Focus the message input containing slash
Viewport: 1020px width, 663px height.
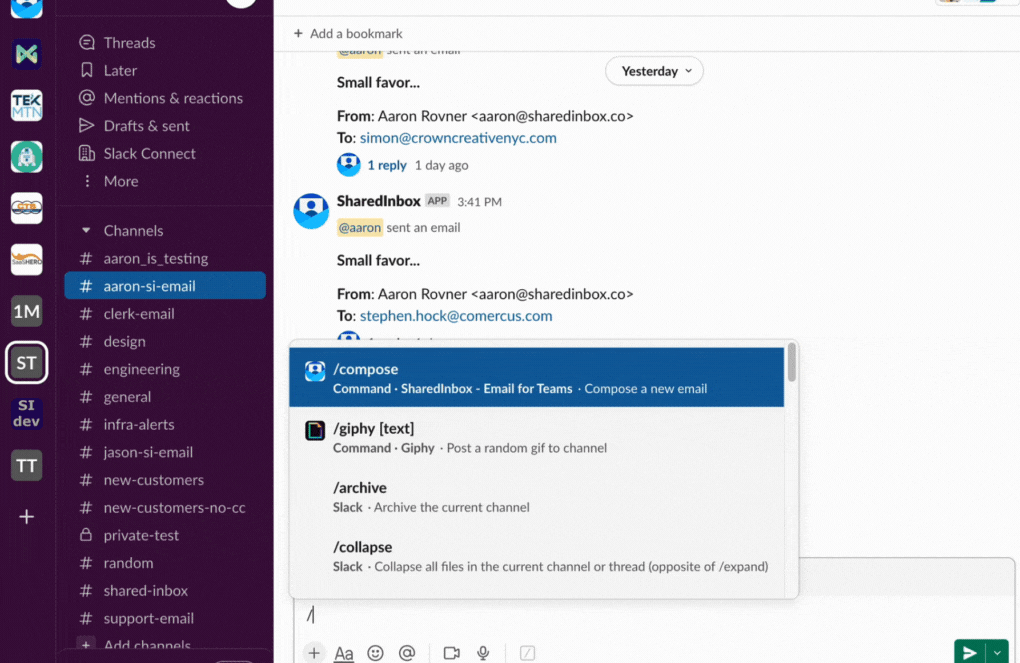pyautogui.click(x=654, y=614)
